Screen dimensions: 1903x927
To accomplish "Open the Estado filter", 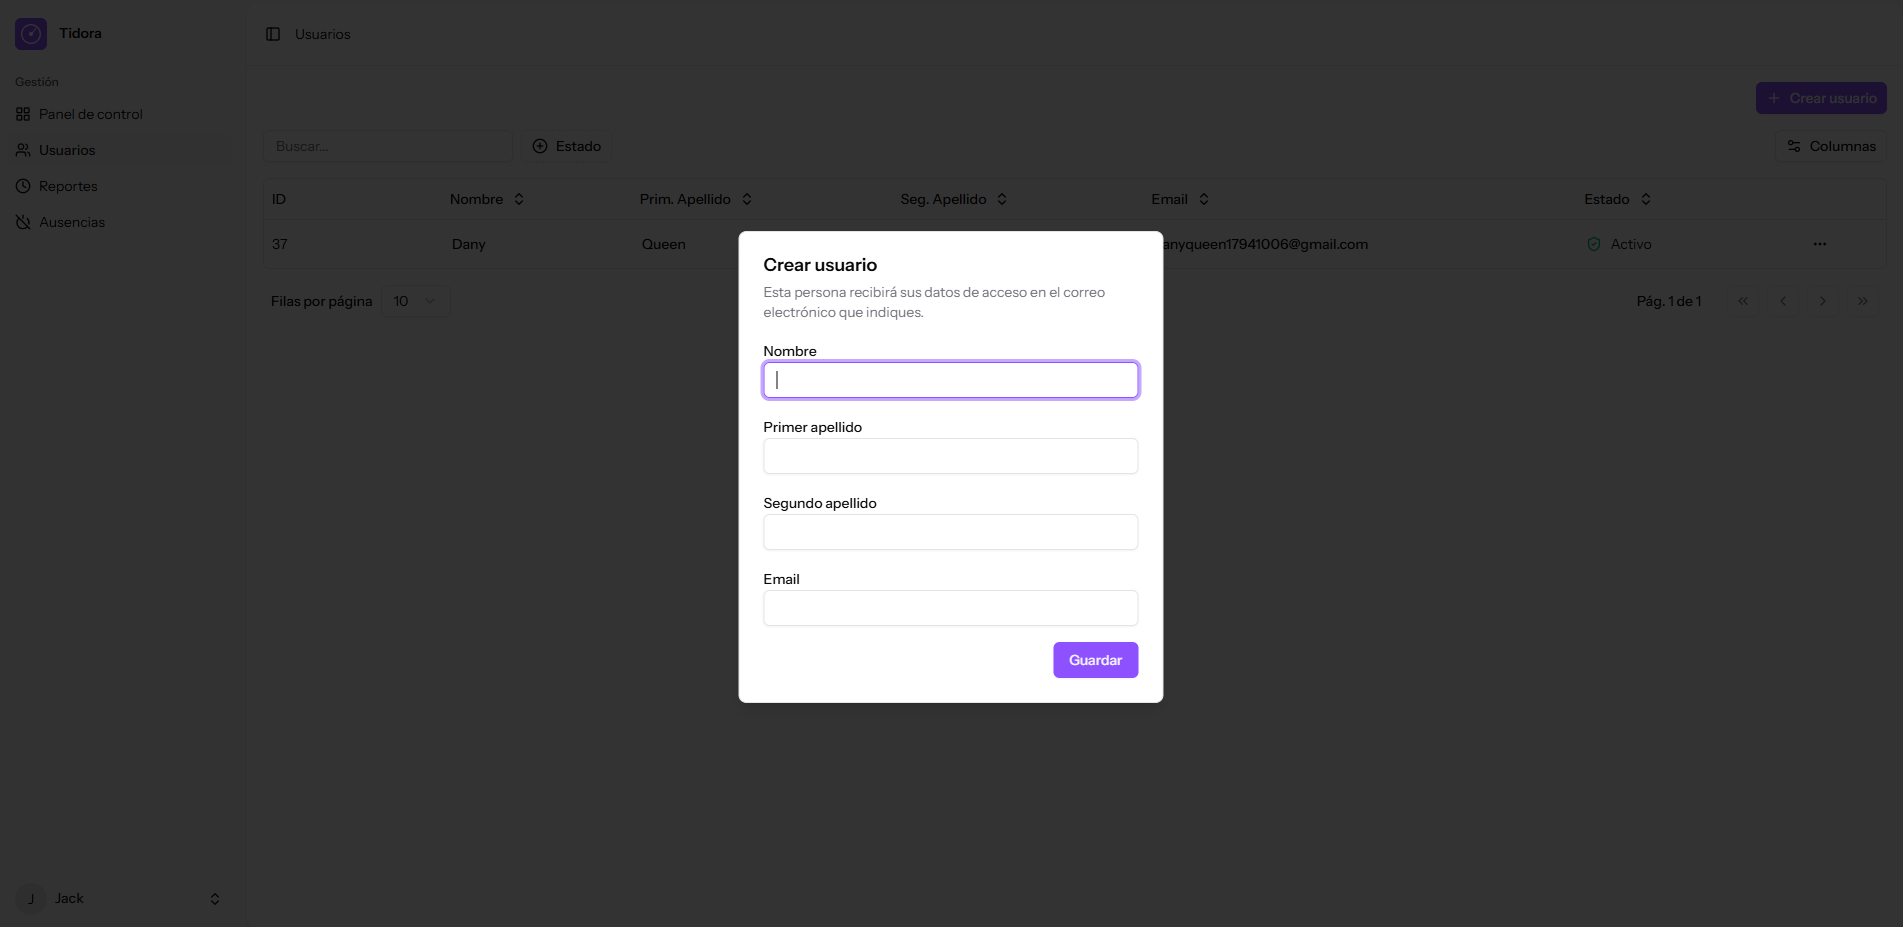I will point(567,146).
